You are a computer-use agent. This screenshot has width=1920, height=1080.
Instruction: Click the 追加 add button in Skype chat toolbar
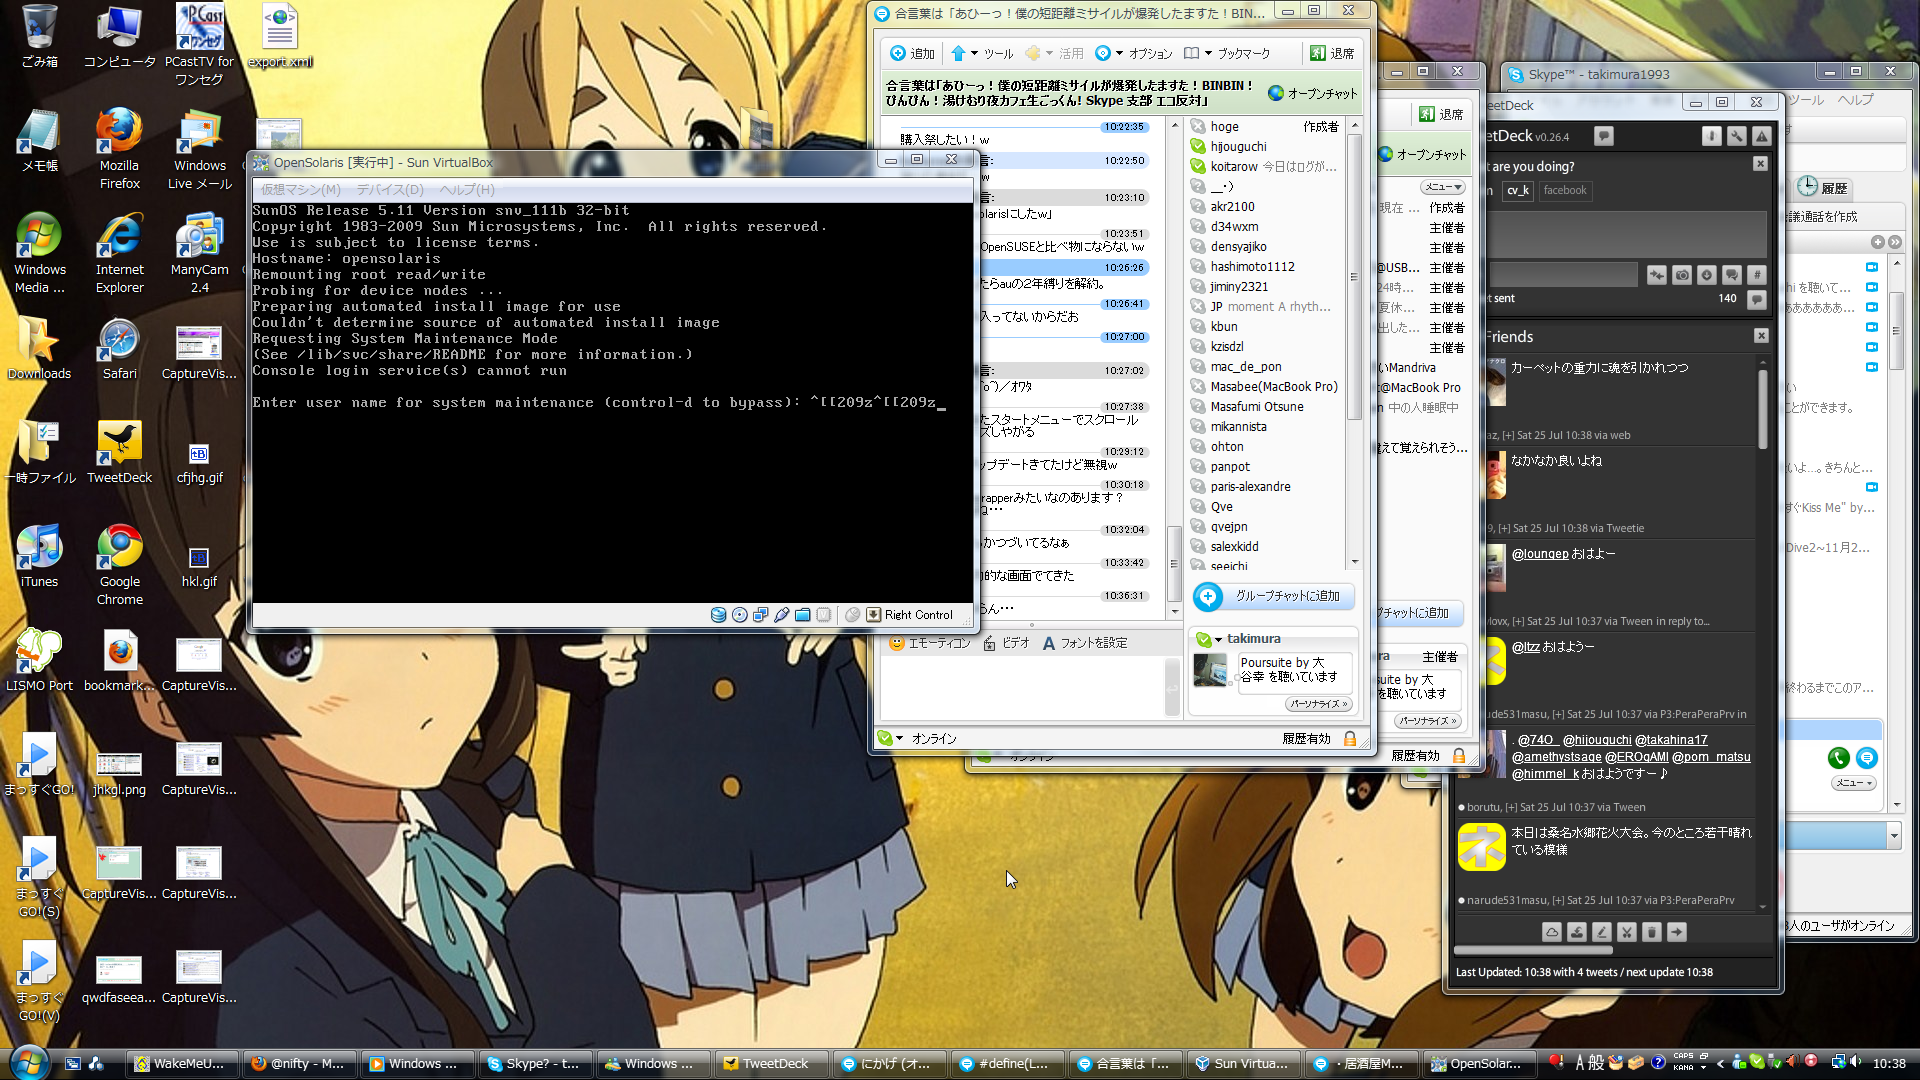point(912,53)
